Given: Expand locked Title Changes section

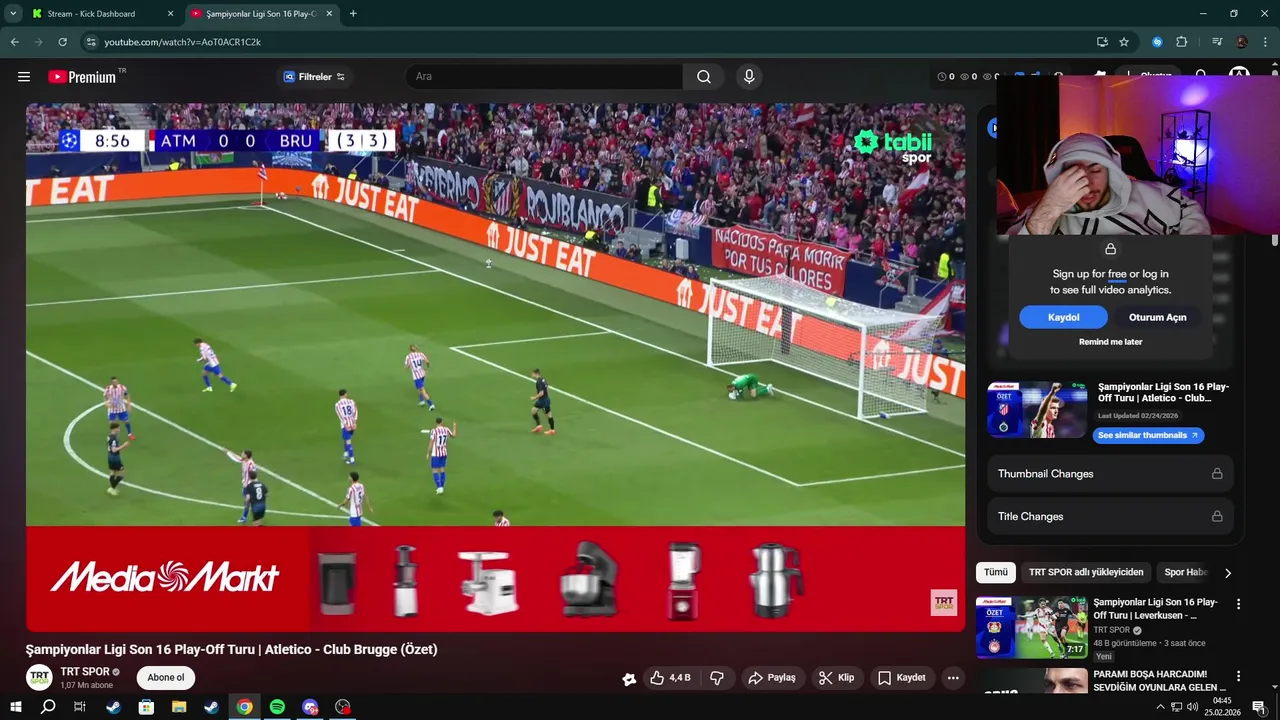Looking at the screenshot, I should [x=1110, y=517].
